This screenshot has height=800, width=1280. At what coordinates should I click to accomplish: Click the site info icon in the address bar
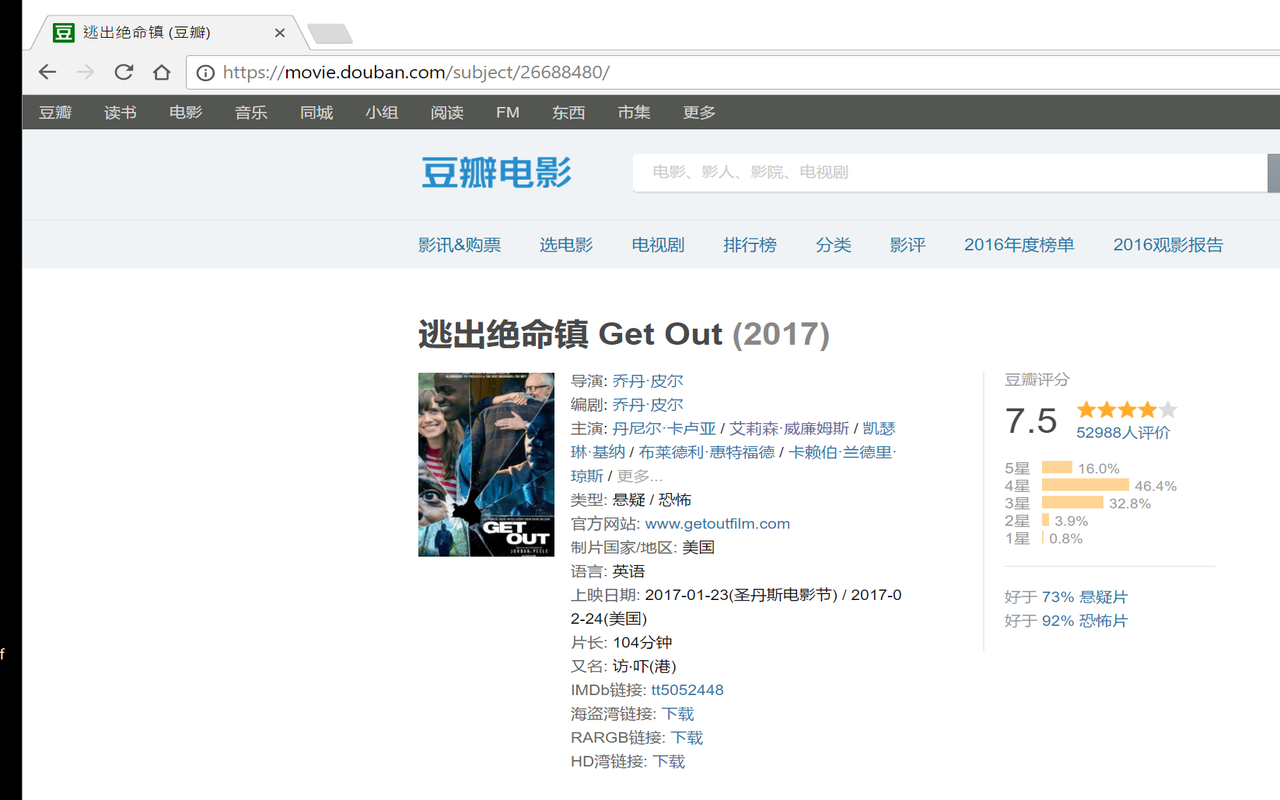(x=207, y=72)
